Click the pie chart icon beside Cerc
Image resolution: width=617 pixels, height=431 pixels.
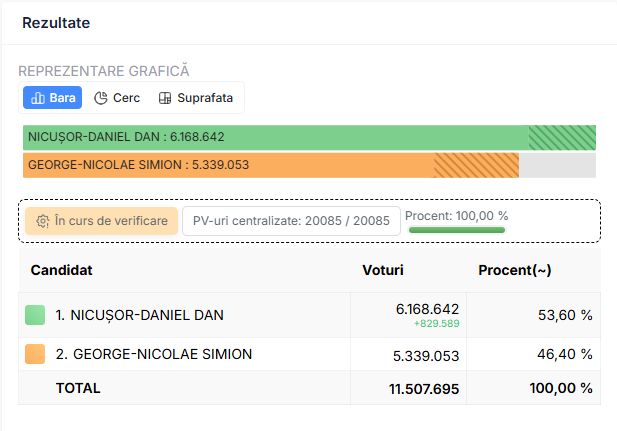click(x=101, y=98)
